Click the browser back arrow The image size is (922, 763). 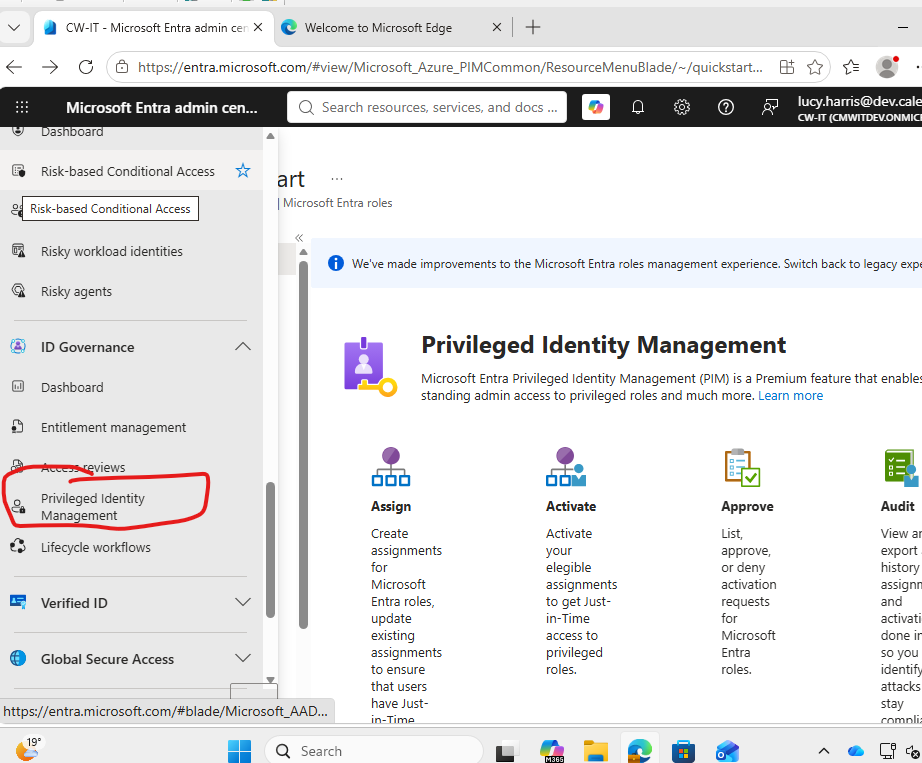coord(14,67)
